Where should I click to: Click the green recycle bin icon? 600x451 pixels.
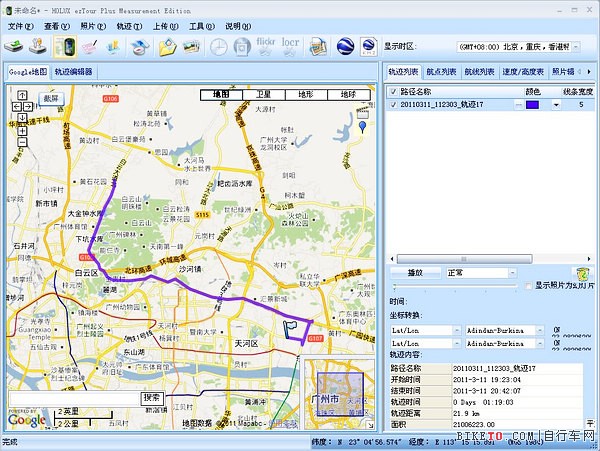click(580, 273)
